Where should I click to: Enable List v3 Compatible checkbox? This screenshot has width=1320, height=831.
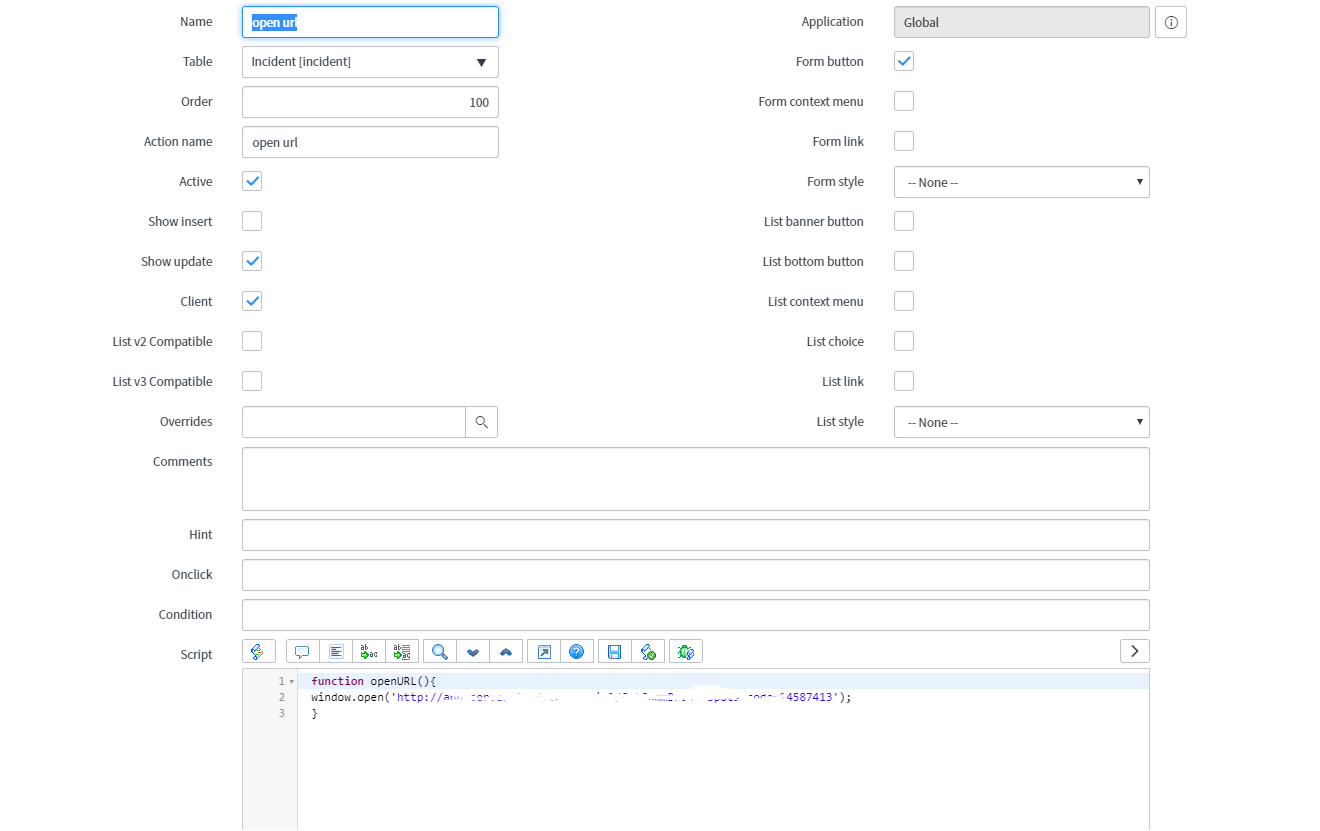252,382
